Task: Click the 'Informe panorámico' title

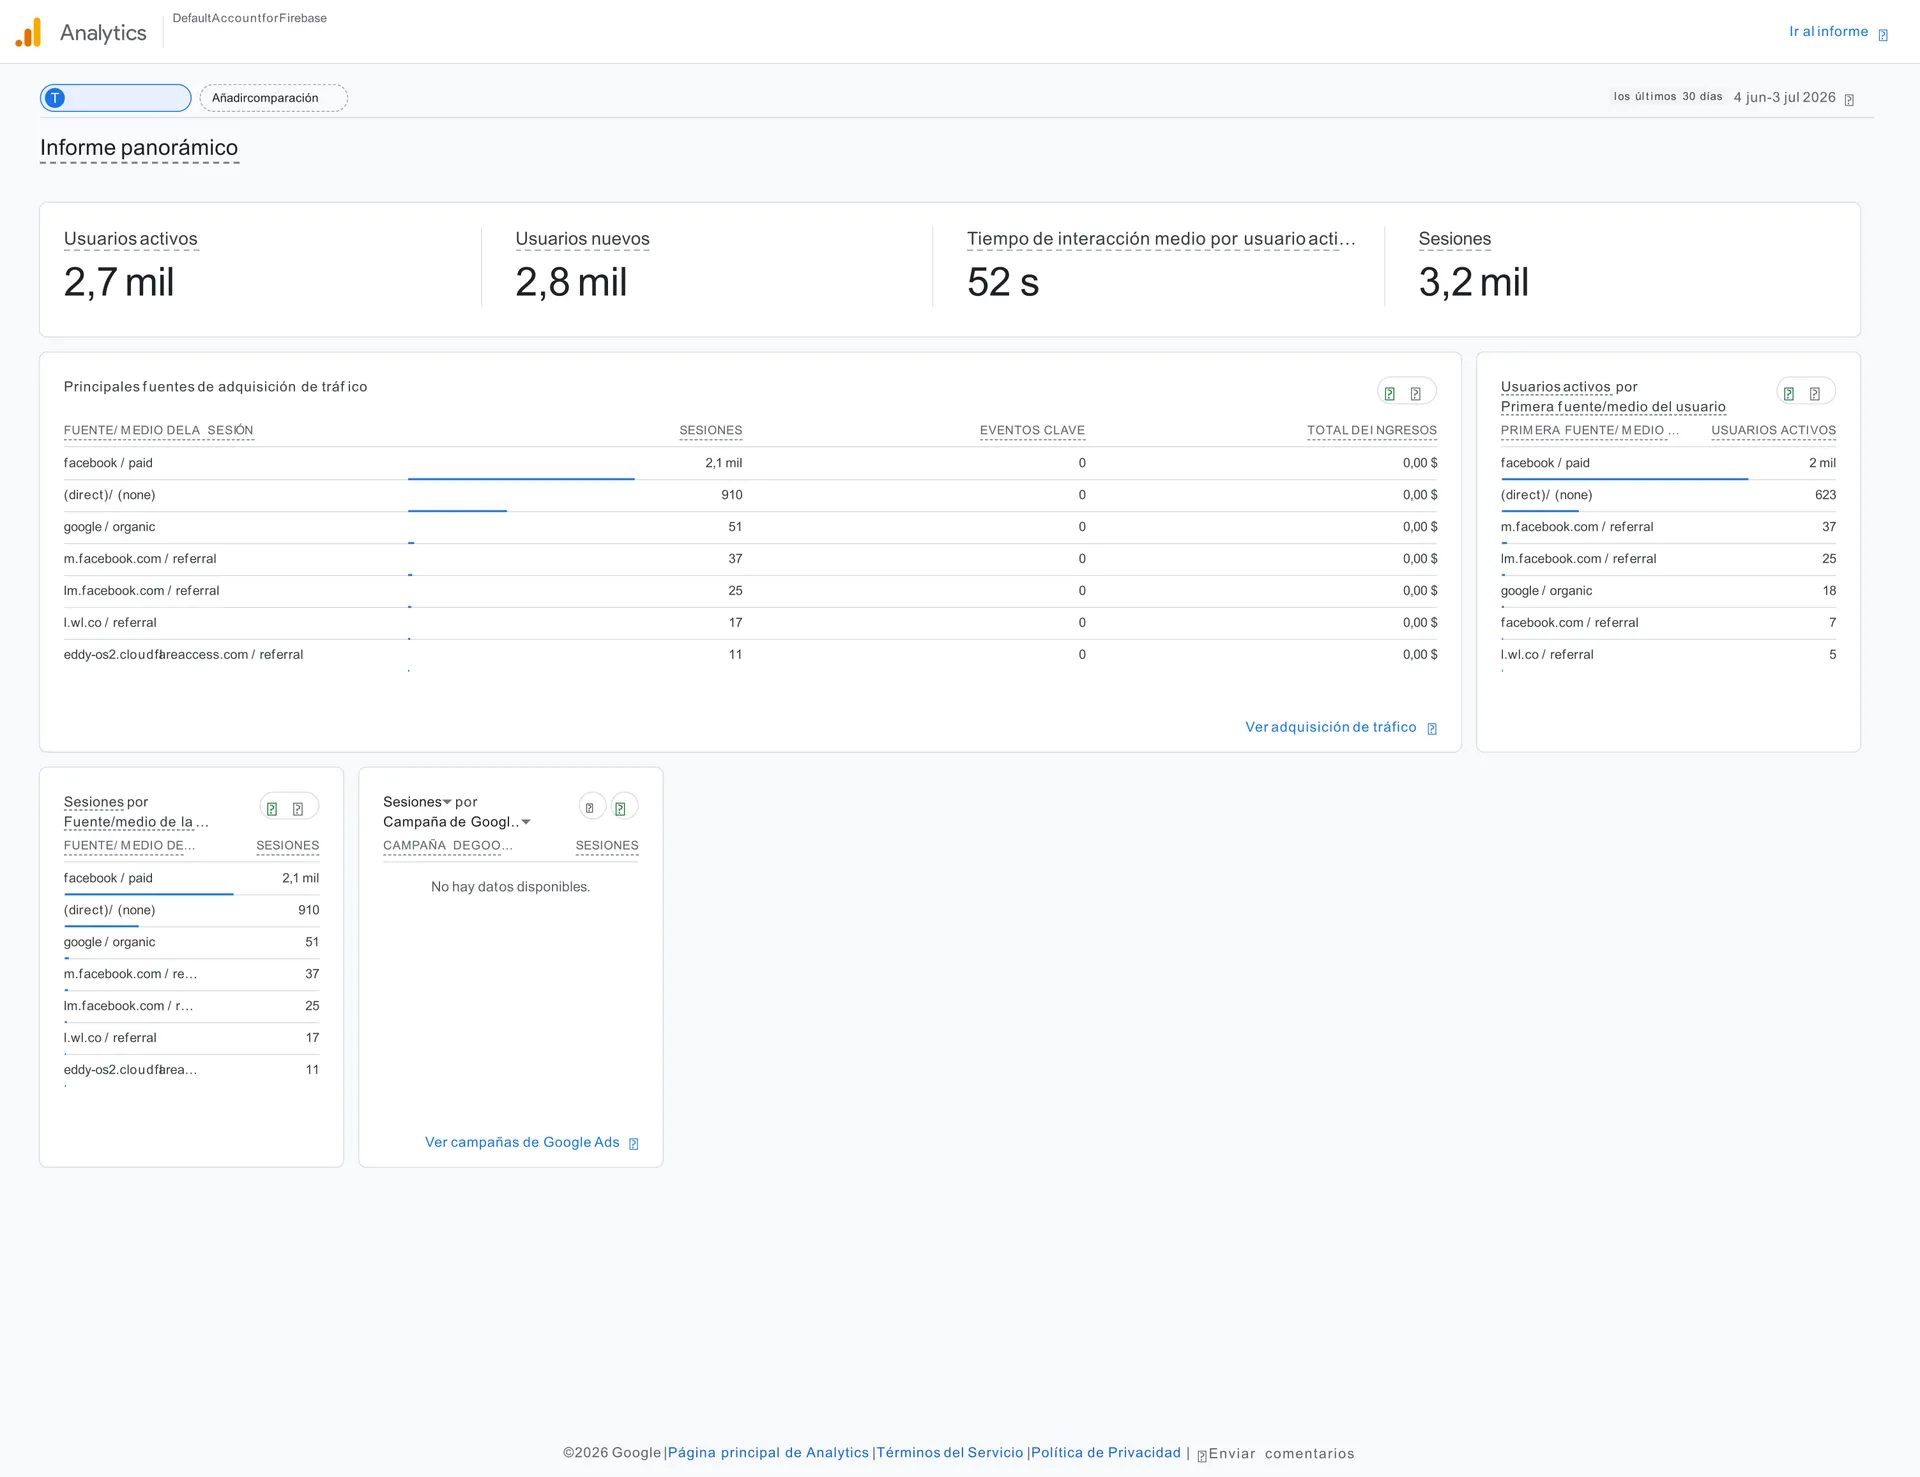Action: click(x=139, y=148)
